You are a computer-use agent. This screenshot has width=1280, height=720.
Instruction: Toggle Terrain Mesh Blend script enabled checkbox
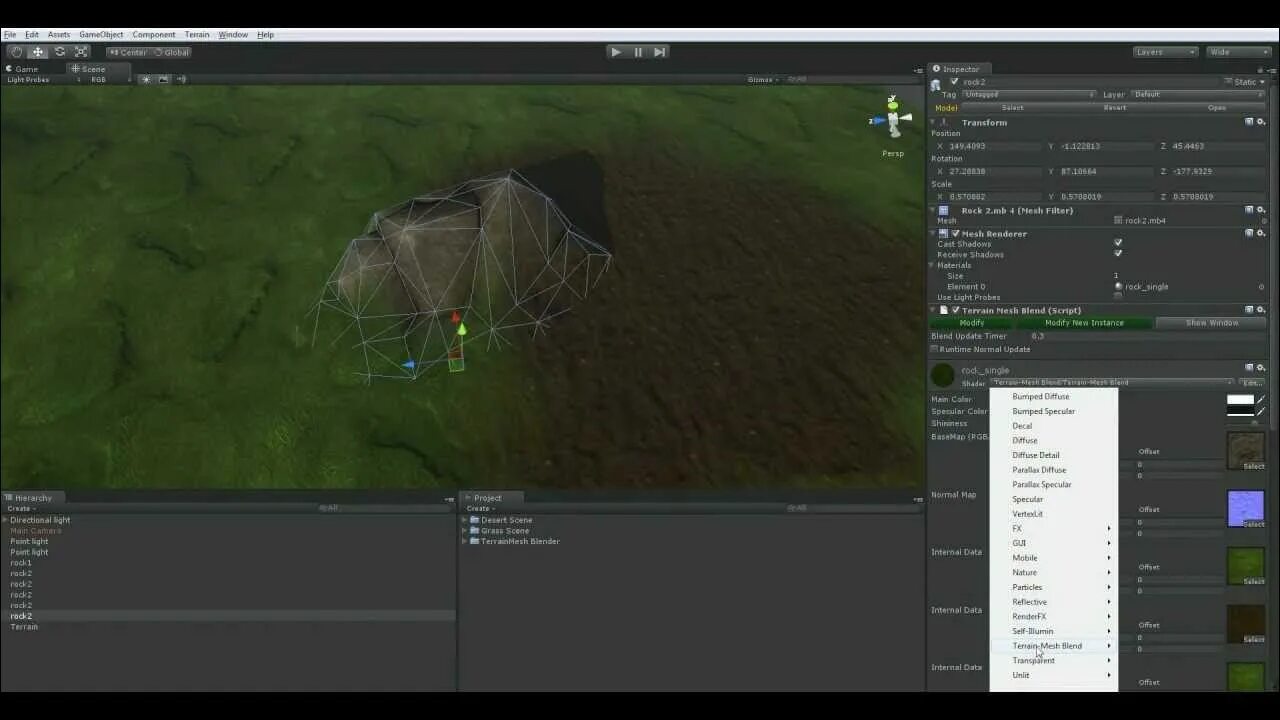955,310
